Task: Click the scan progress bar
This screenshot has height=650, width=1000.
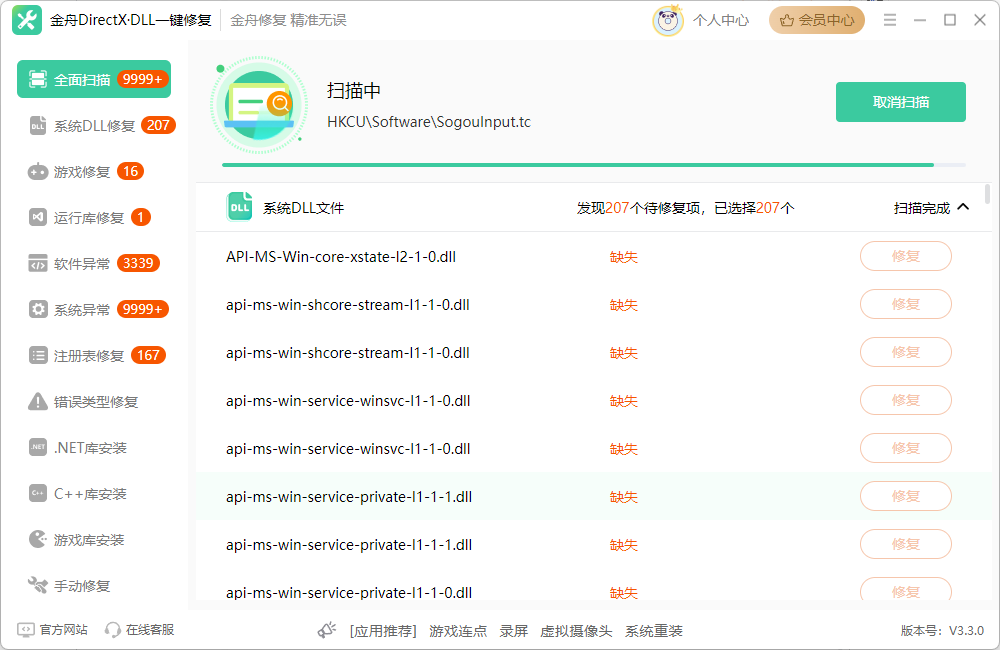Action: (x=594, y=165)
